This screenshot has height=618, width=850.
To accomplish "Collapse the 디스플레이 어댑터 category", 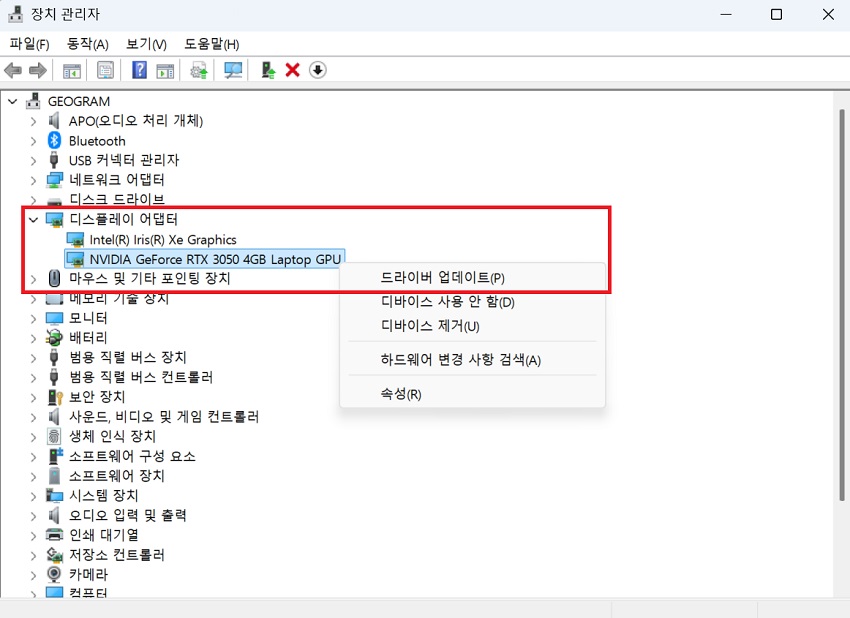I will (31, 219).
